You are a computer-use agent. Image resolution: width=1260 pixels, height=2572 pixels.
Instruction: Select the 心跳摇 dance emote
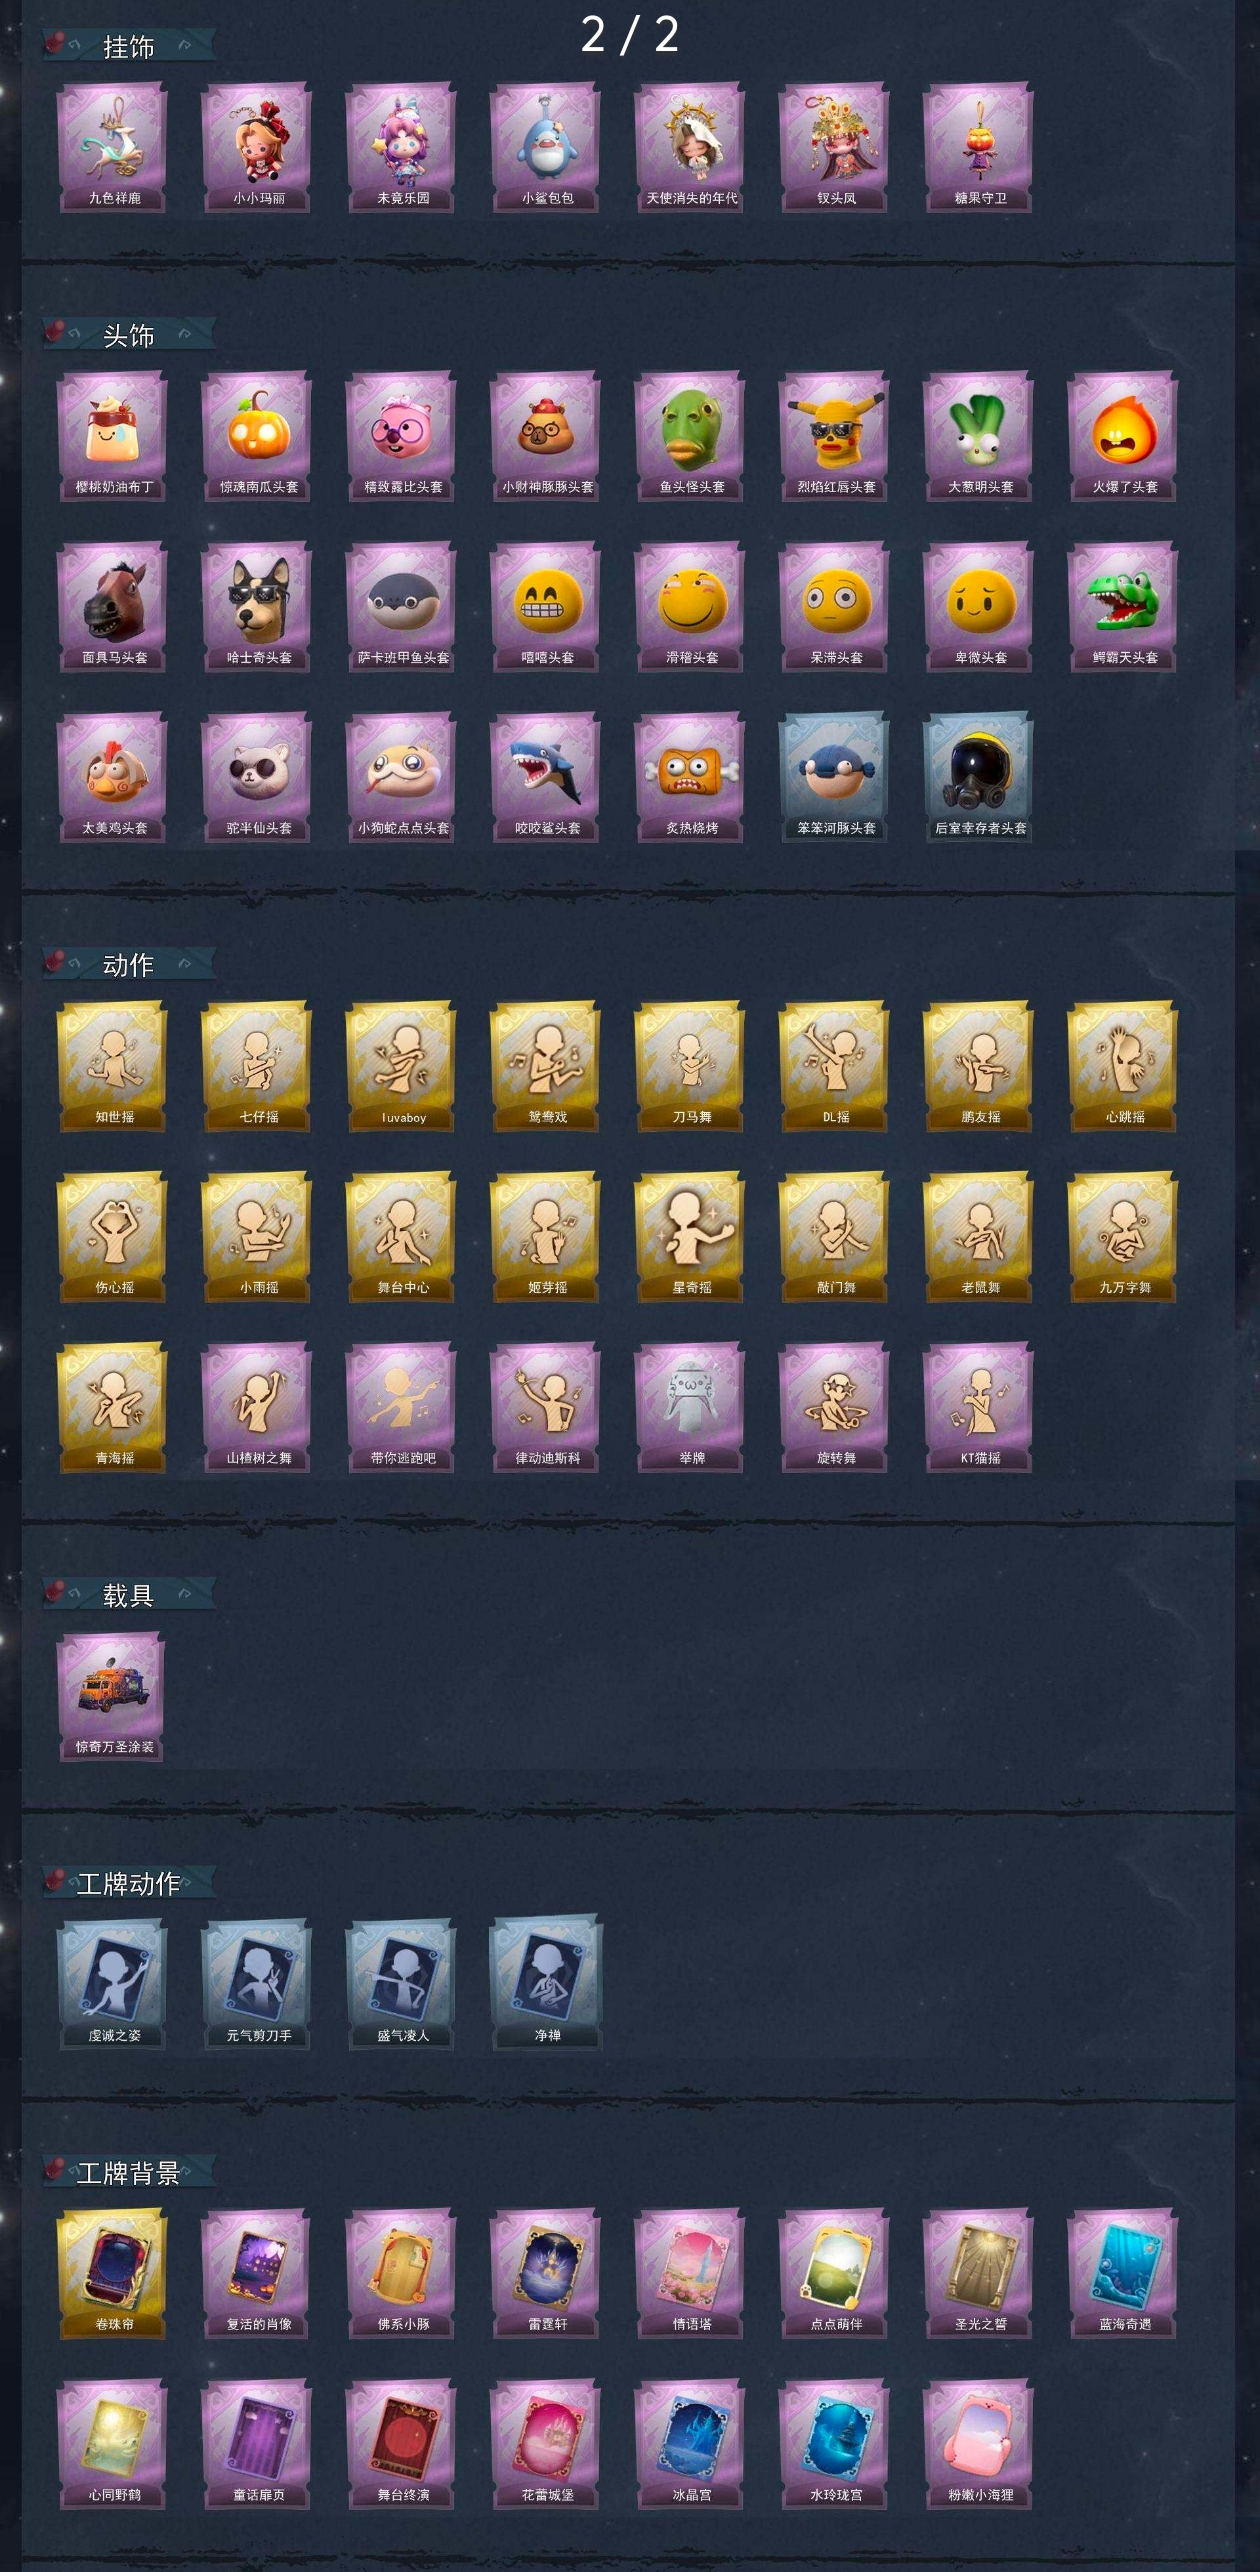click(x=1123, y=1067)
